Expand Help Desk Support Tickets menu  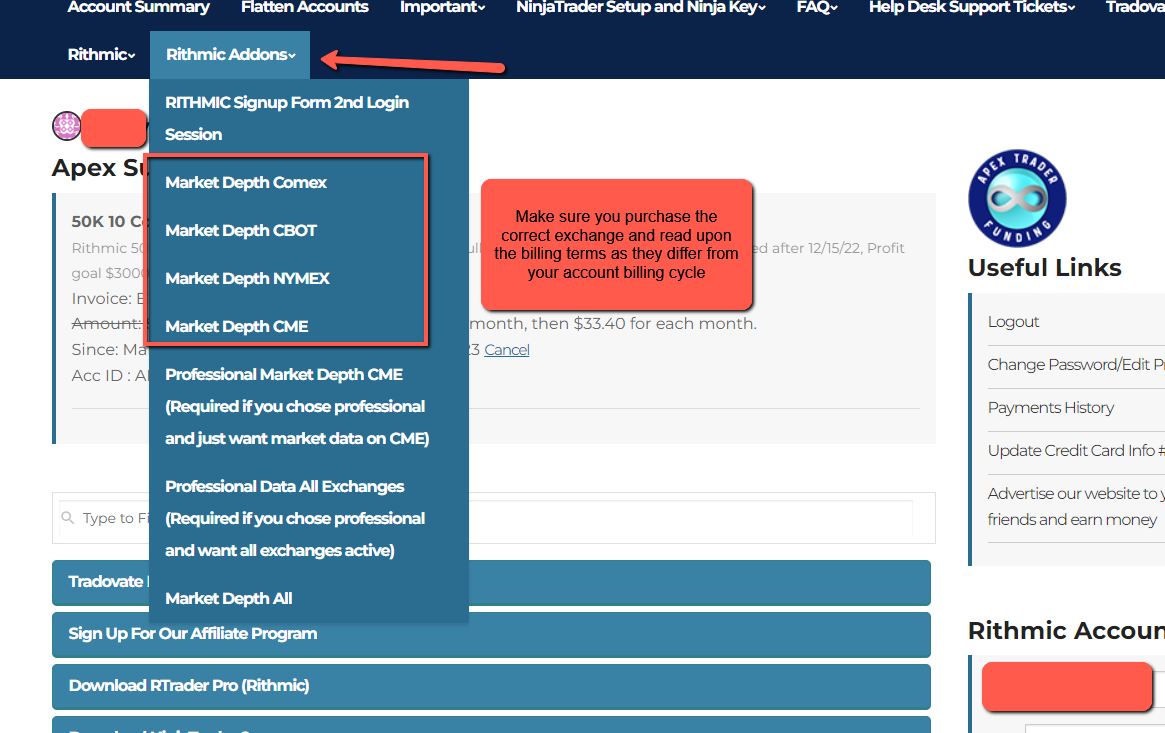(x=972, y=7)
